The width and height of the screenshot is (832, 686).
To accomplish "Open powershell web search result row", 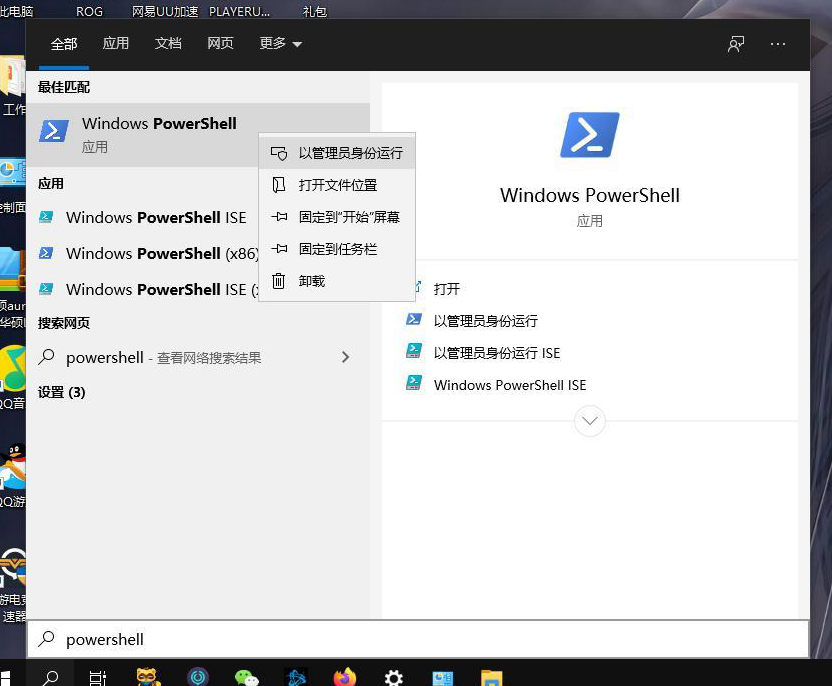I will point(197,358).
